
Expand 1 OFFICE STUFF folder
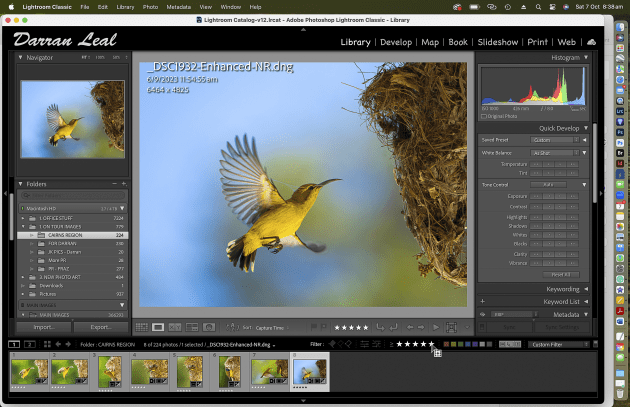(23, 218)
